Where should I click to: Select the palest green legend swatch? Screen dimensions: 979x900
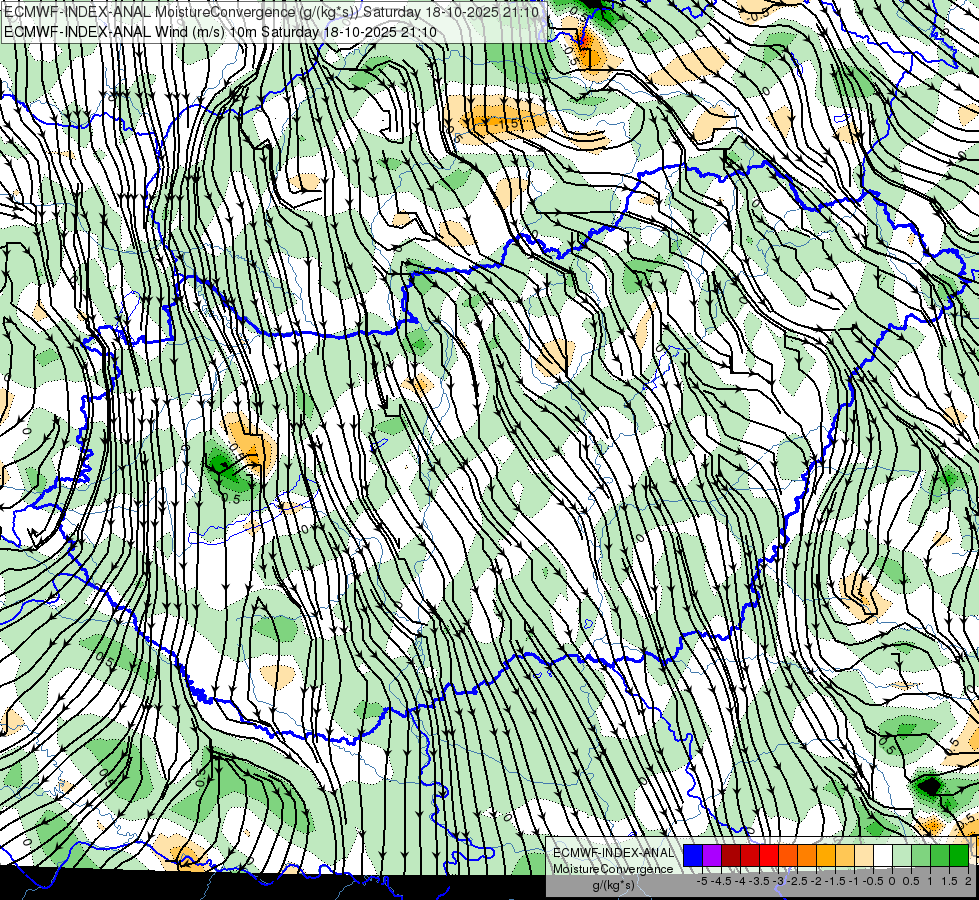pyautogui.click(x=902, y=855)
